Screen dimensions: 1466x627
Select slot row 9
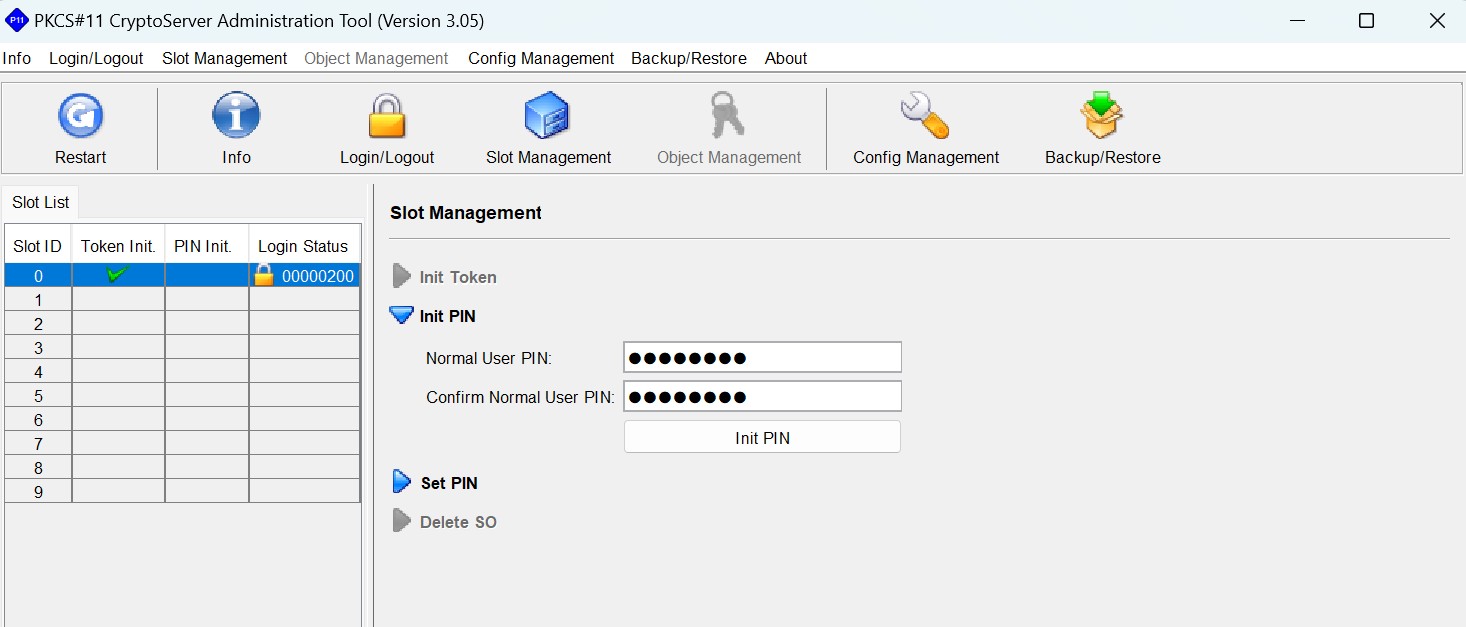click(x=182, y=491)
